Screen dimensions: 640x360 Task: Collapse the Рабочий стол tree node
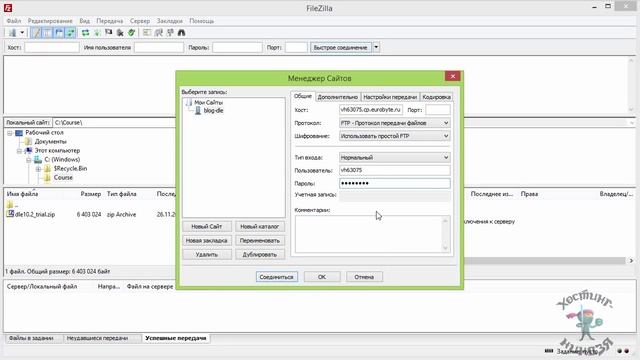pyautogui.click(x=10, y=133)
